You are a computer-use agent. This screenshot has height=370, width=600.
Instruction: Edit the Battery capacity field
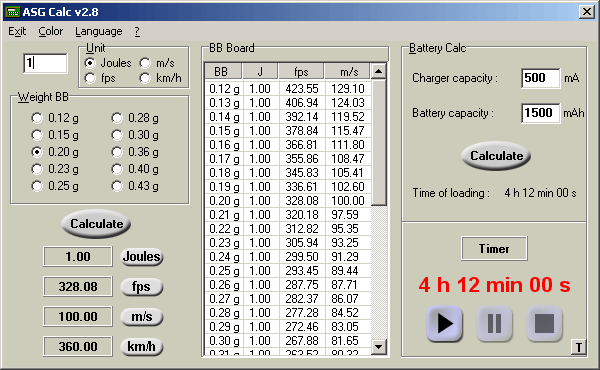(541, 113)
